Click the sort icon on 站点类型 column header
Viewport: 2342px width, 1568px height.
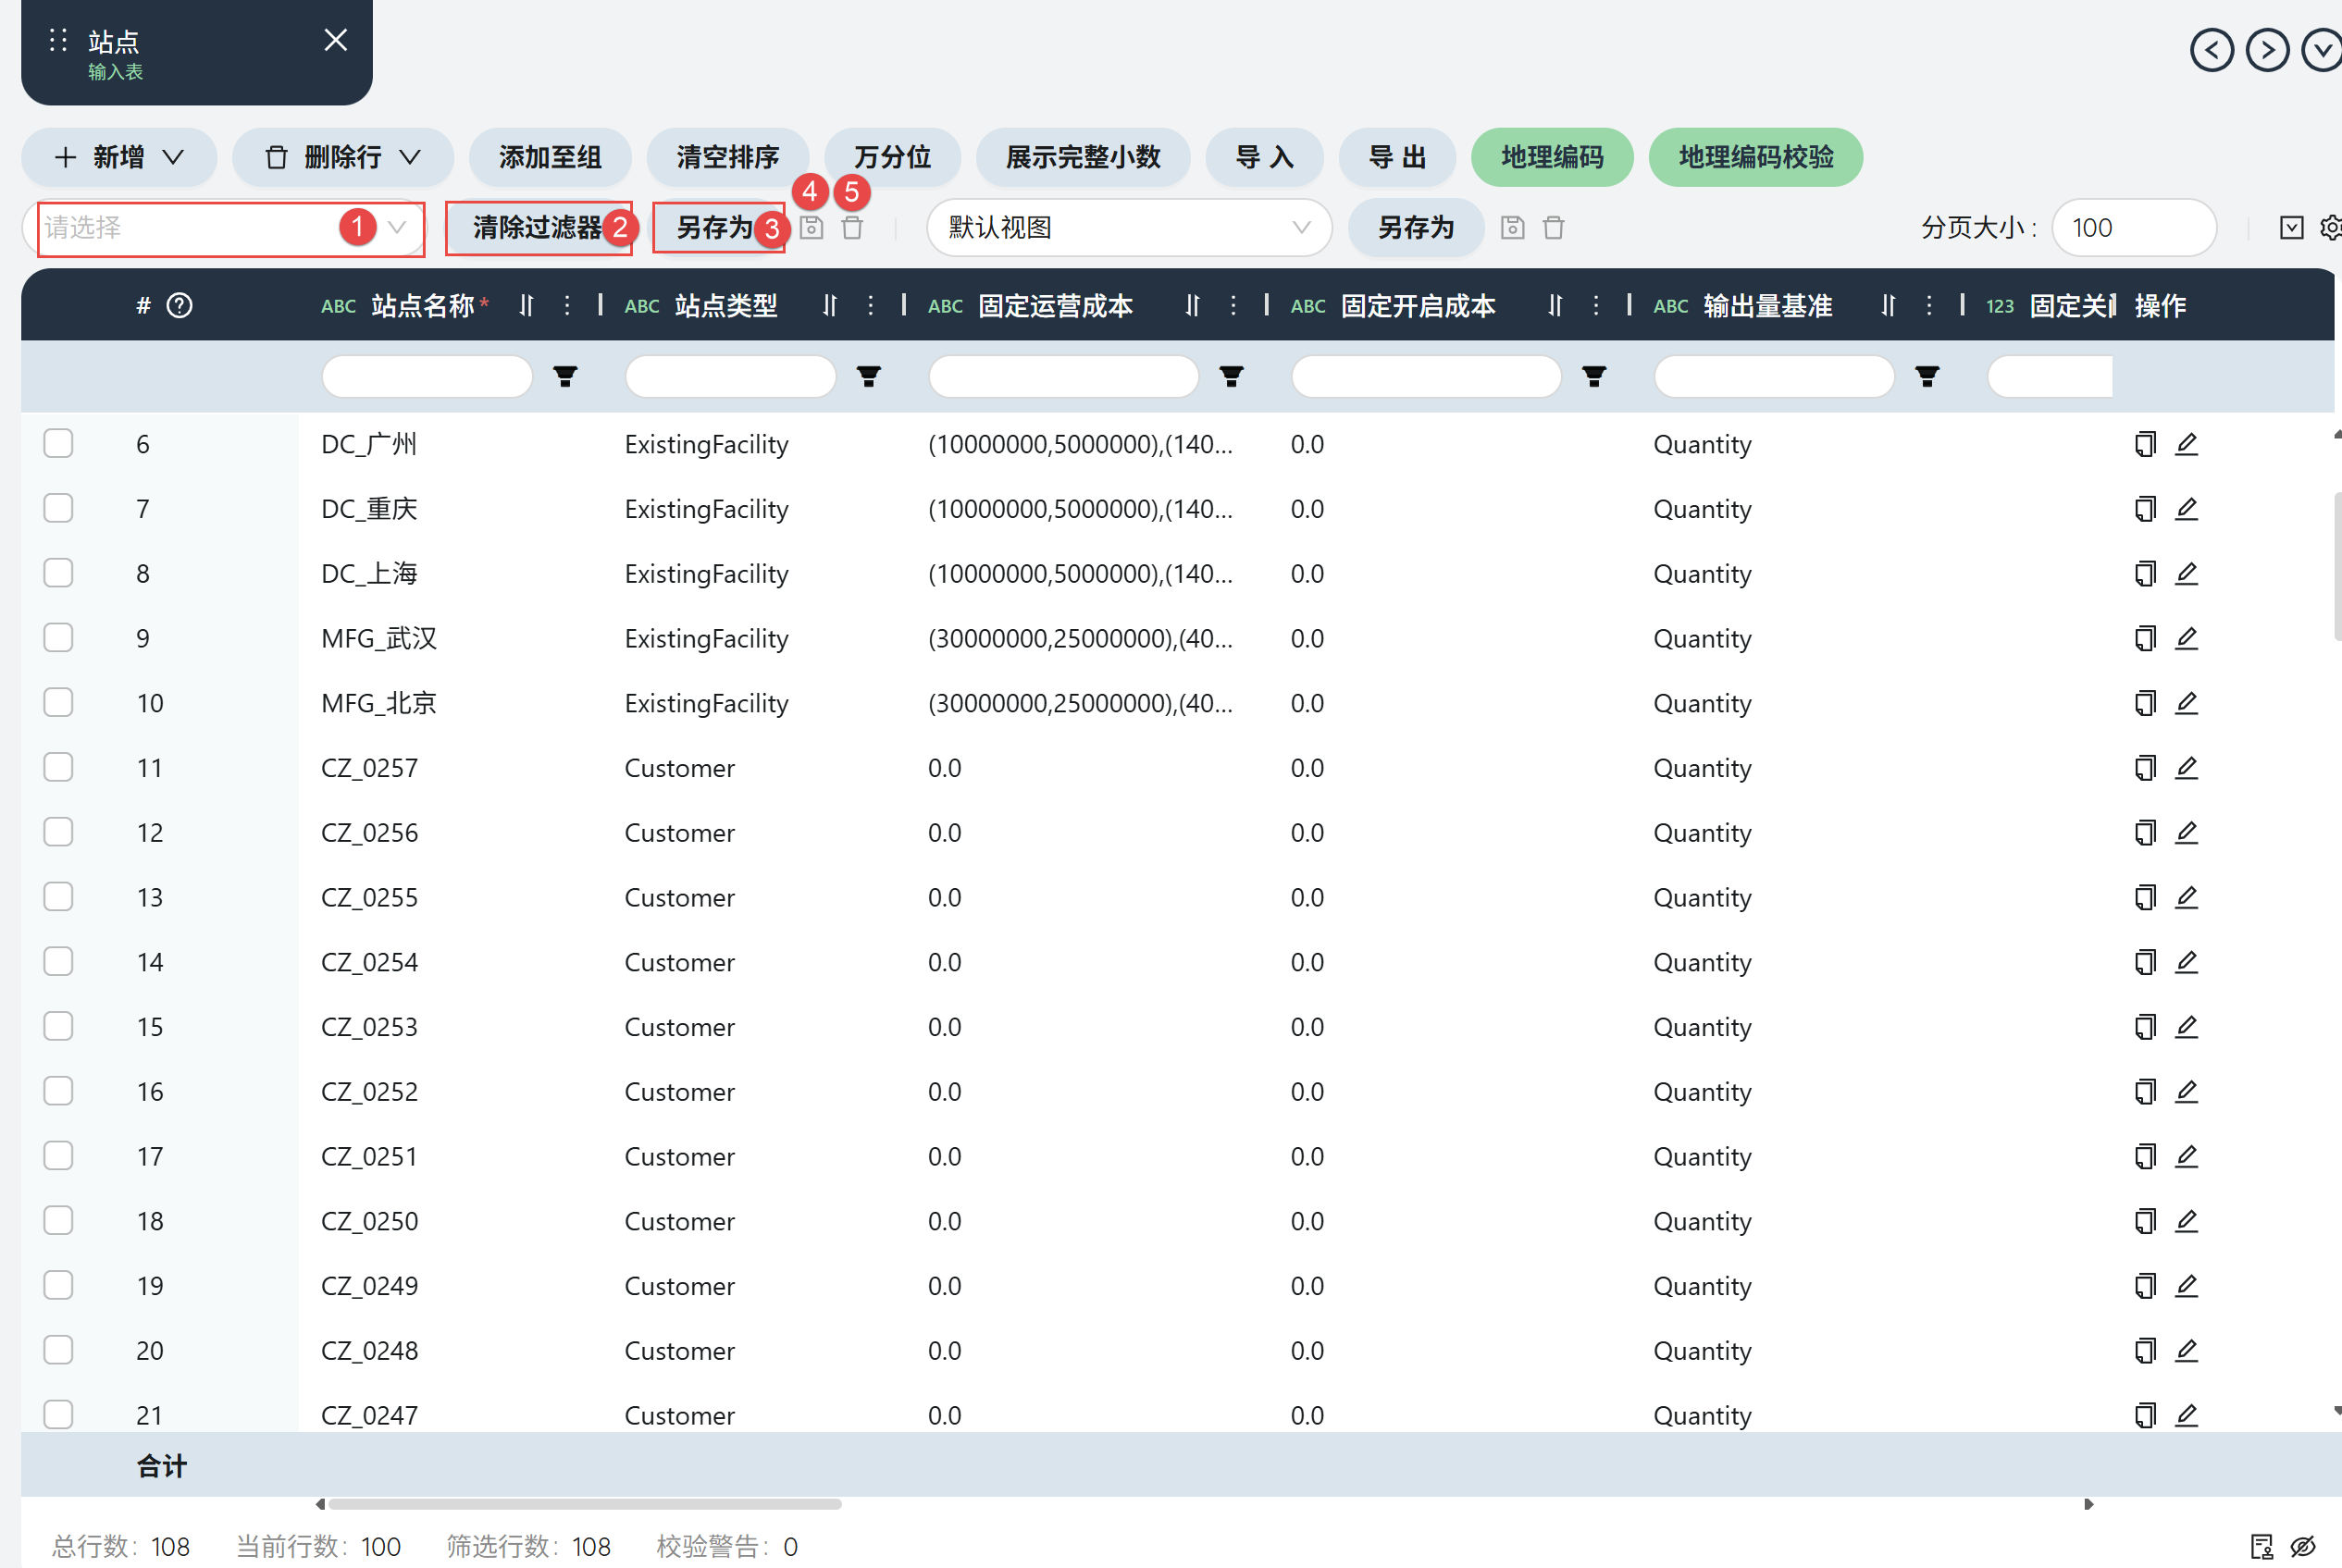[x=829, y=306]
